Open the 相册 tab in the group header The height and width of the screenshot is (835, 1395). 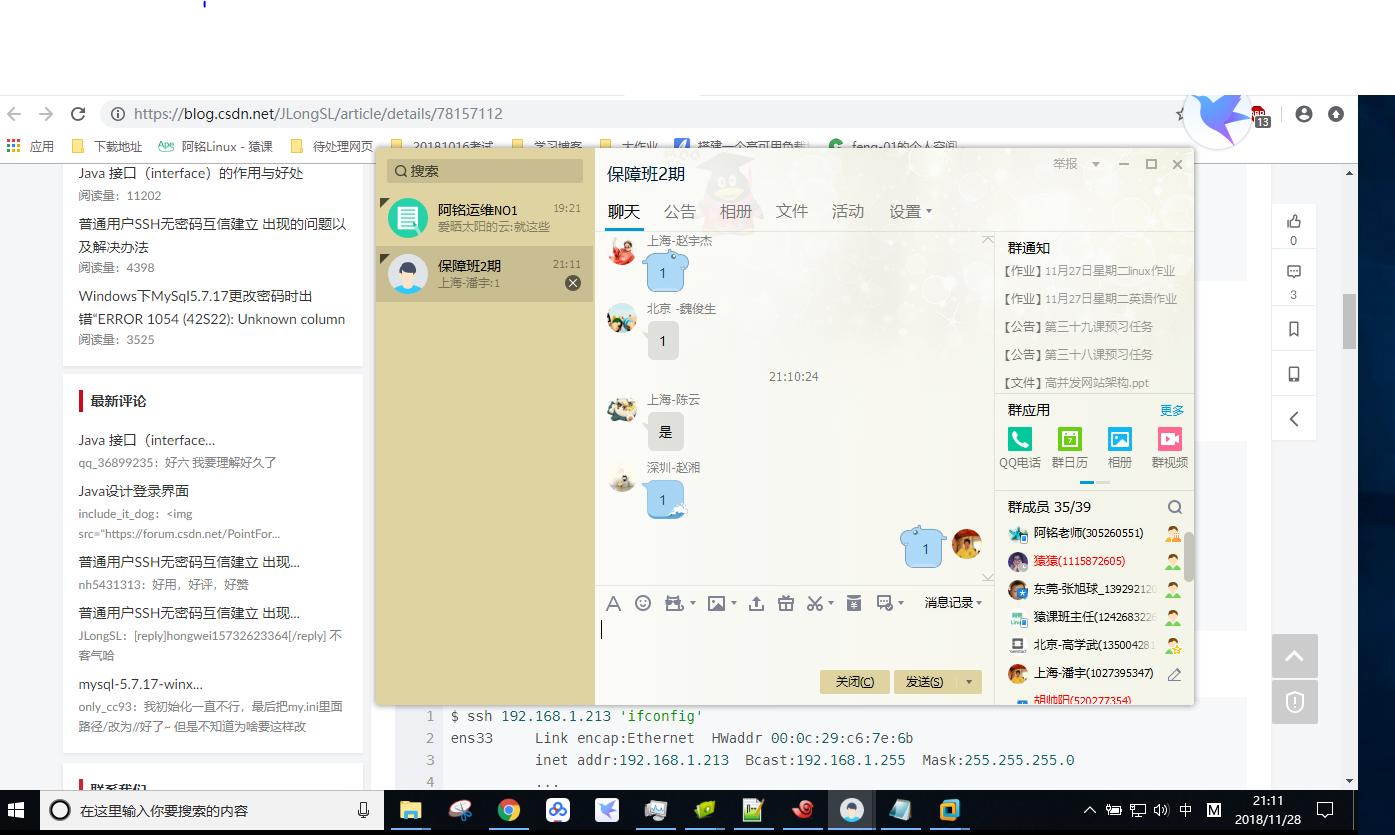736,212
